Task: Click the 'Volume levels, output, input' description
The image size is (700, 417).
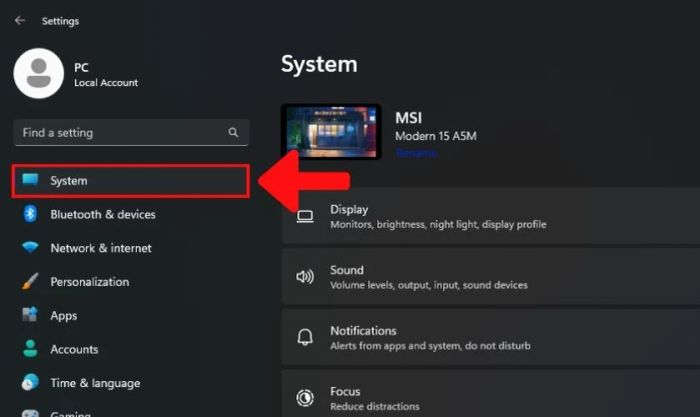Action: (429, 285)
